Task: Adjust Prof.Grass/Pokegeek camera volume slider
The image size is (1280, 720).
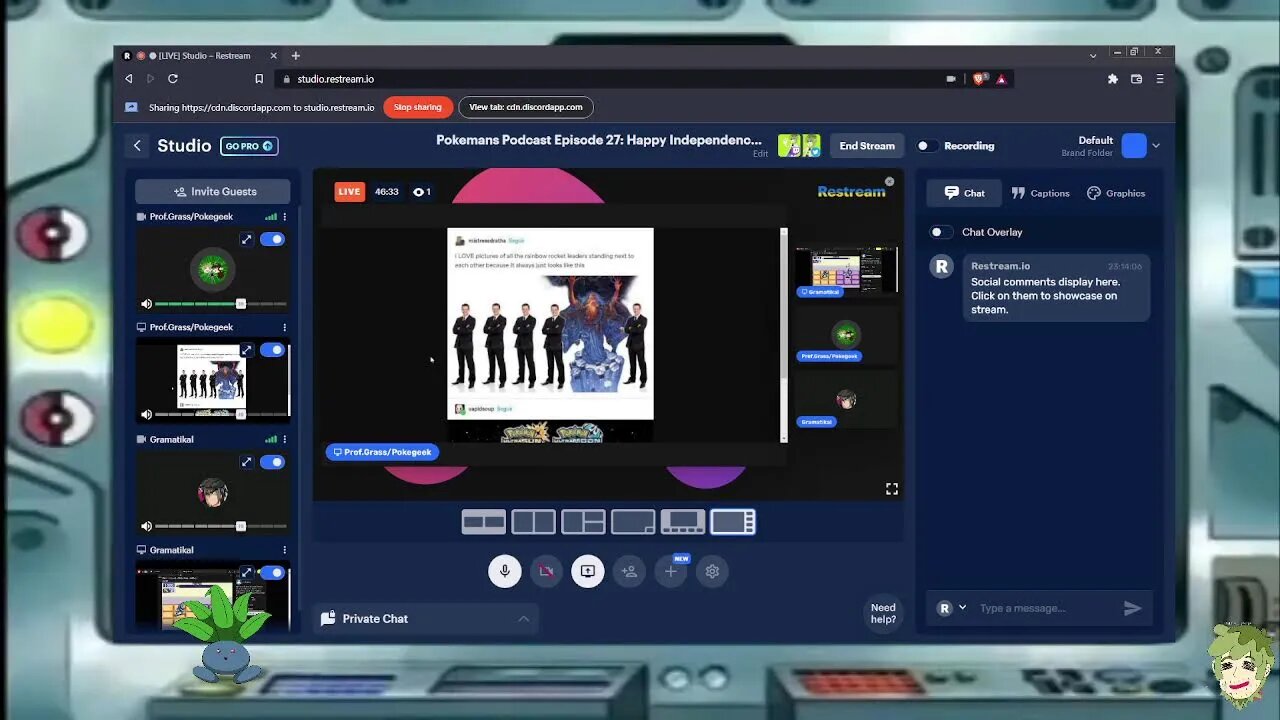Action: click(x=221, y=304)
